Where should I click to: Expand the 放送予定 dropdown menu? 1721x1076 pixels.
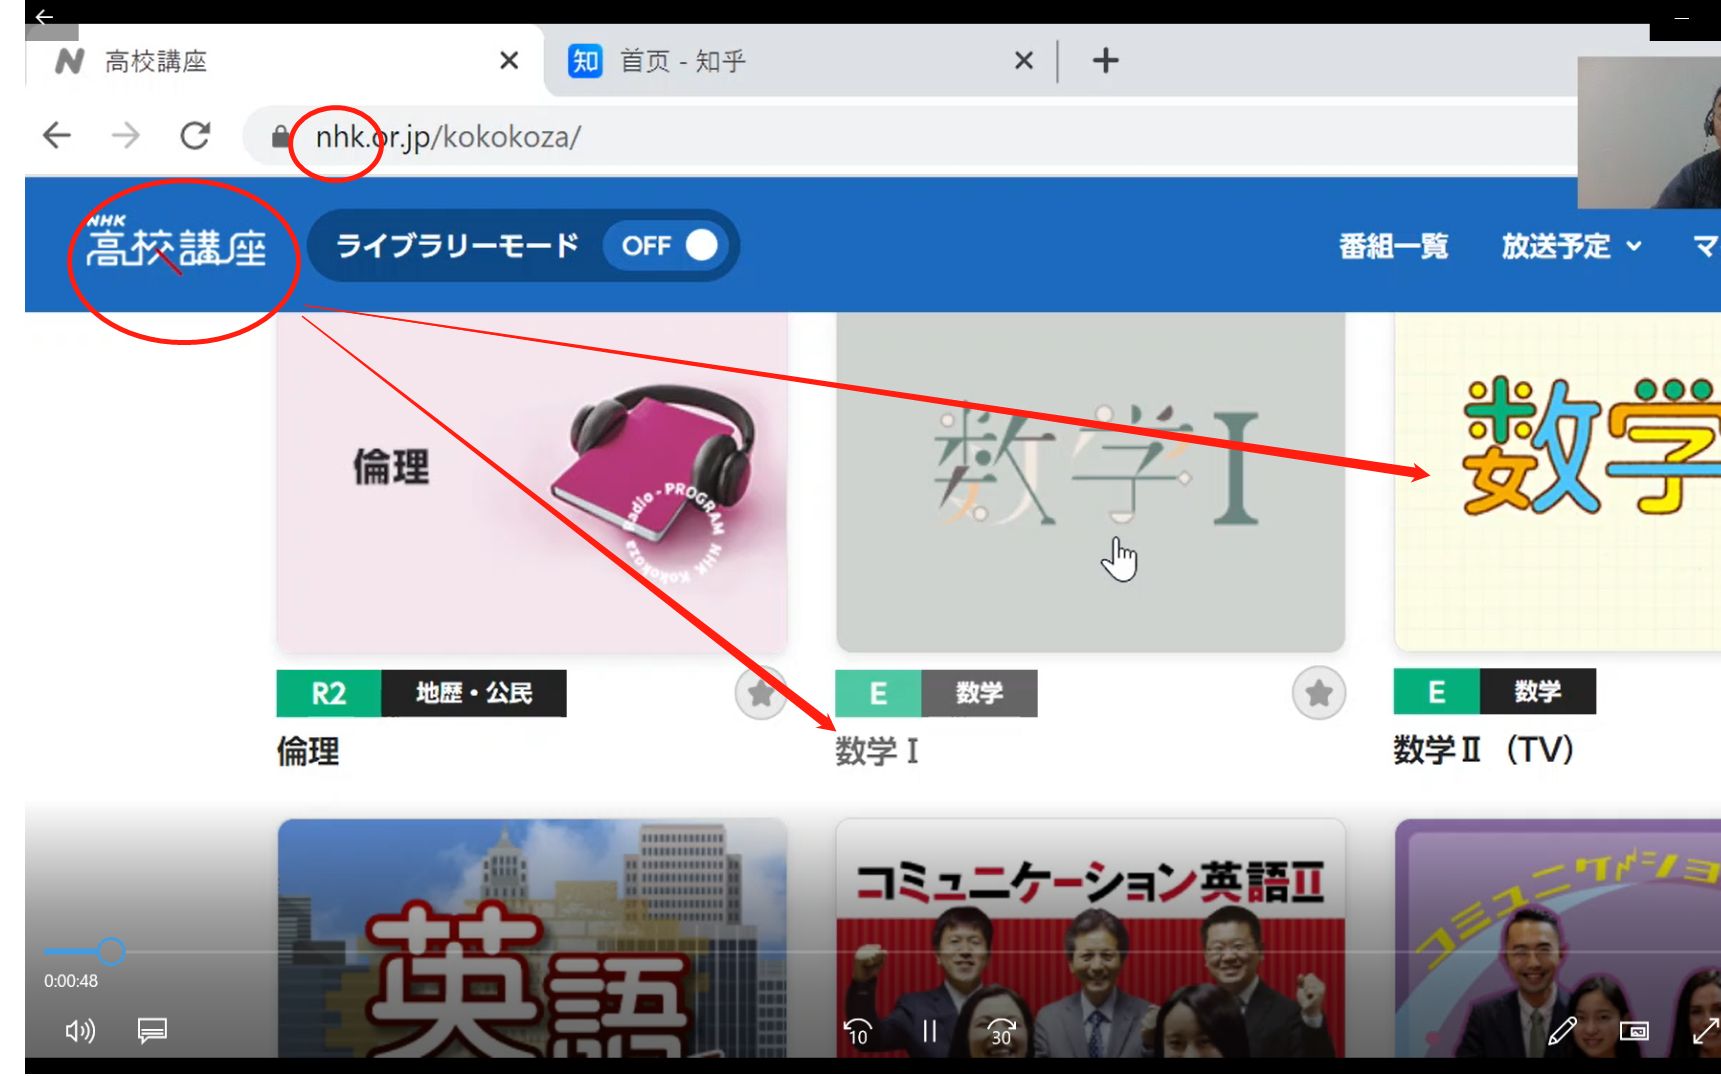pos(1570,246)
